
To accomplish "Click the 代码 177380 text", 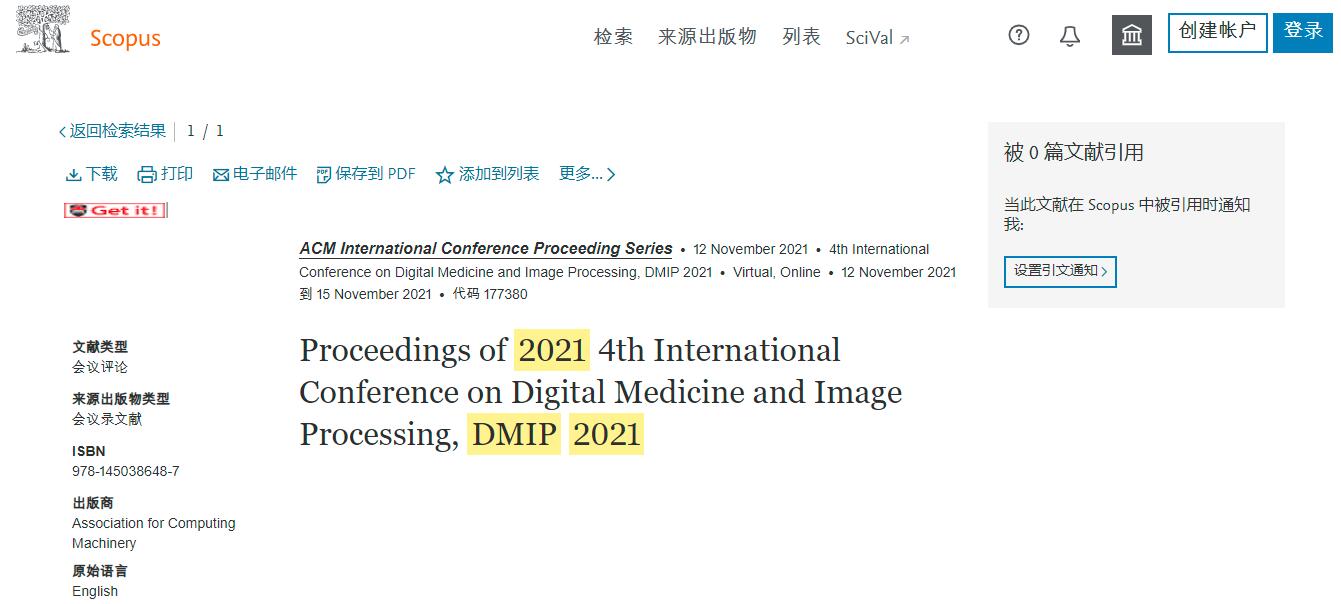I will [490, 294].
